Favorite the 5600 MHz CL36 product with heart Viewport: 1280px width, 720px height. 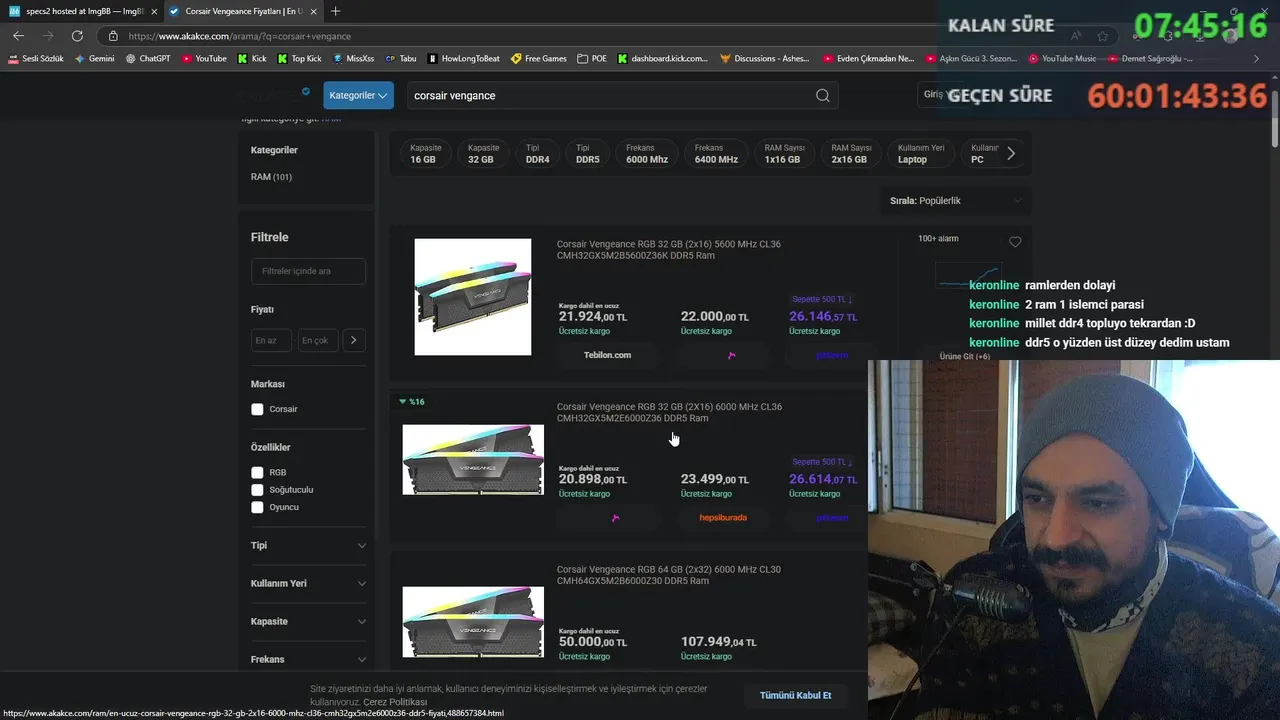1015,242
